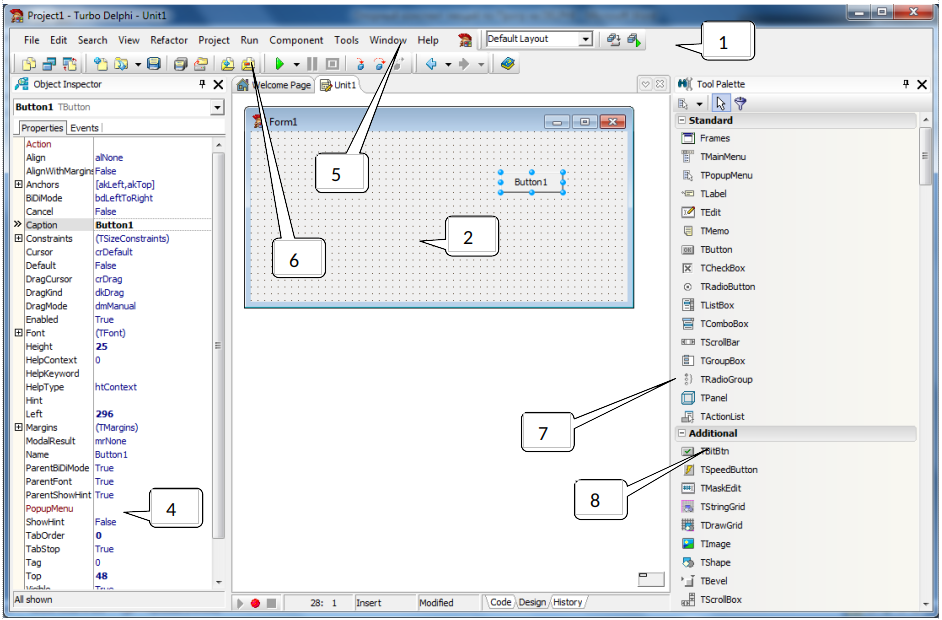Screen dimensions: 942x620
Task: Switch to the Code view tab
Action: (500, 602)
